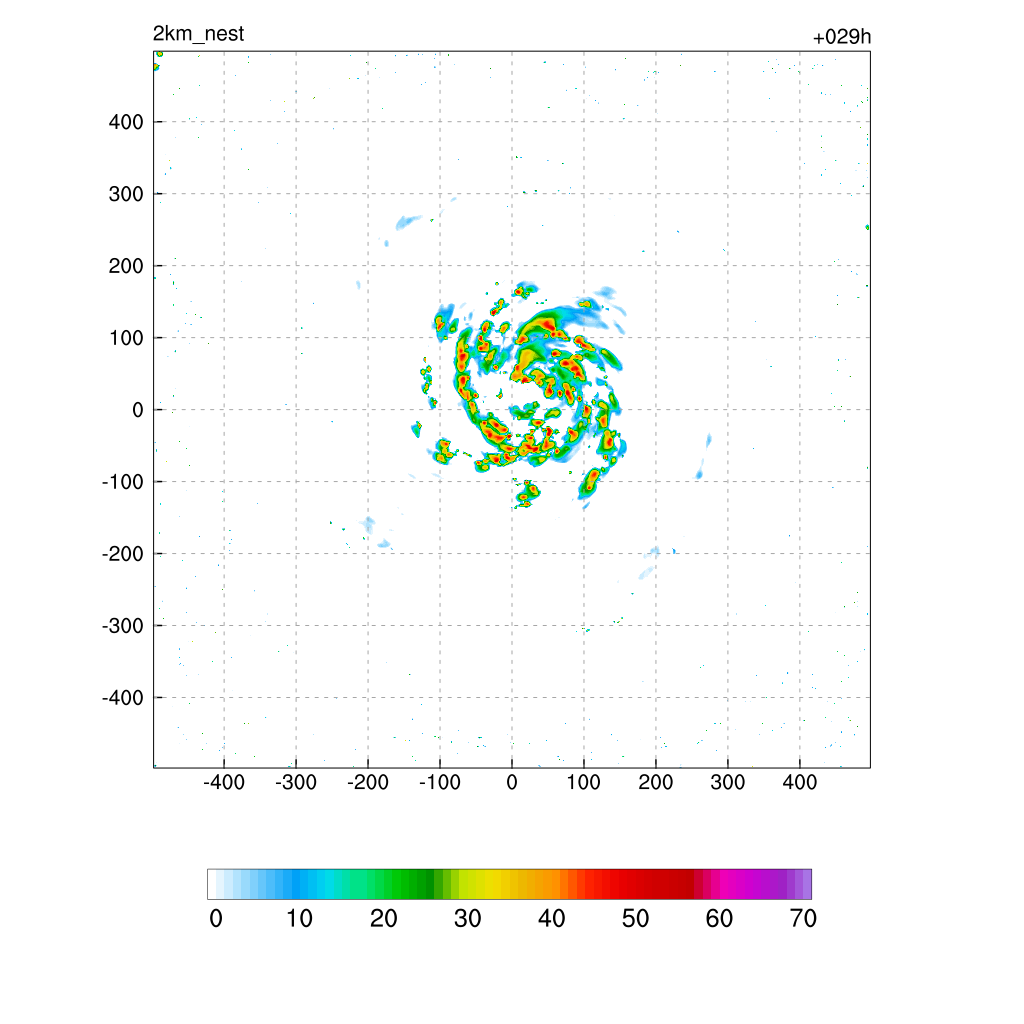Screen dimensions: 1024x1024
Task: Click the colorbar label '10'
Action: [300, 919]
